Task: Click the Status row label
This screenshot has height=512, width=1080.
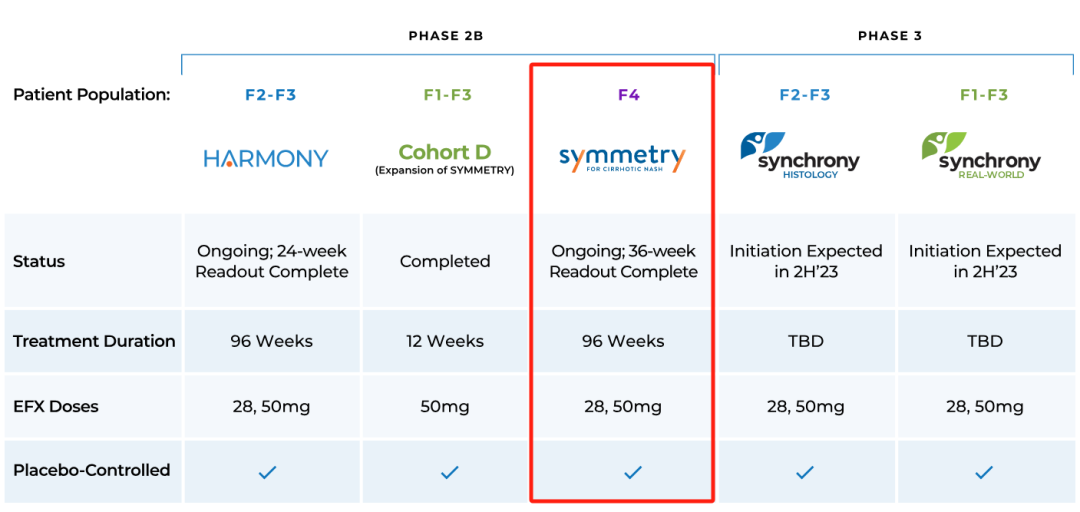Action: 39,261
